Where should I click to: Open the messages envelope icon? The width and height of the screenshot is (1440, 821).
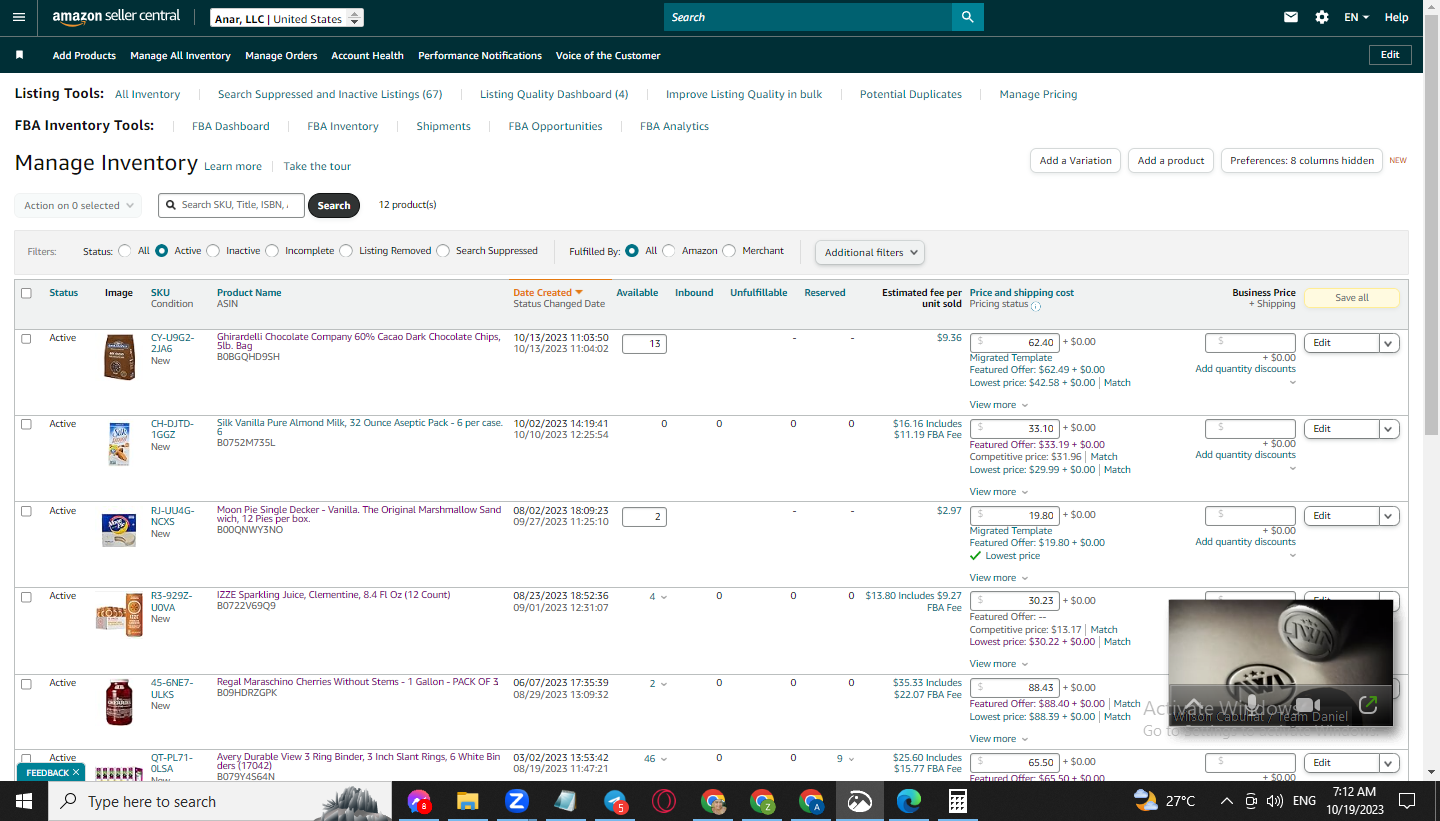(x=1291, y=17)
